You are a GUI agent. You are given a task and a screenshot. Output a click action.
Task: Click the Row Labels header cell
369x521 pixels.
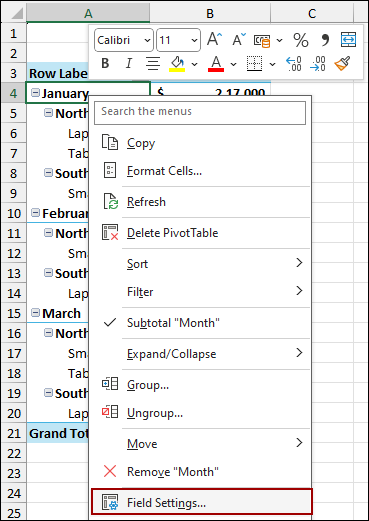pos(58,73)
